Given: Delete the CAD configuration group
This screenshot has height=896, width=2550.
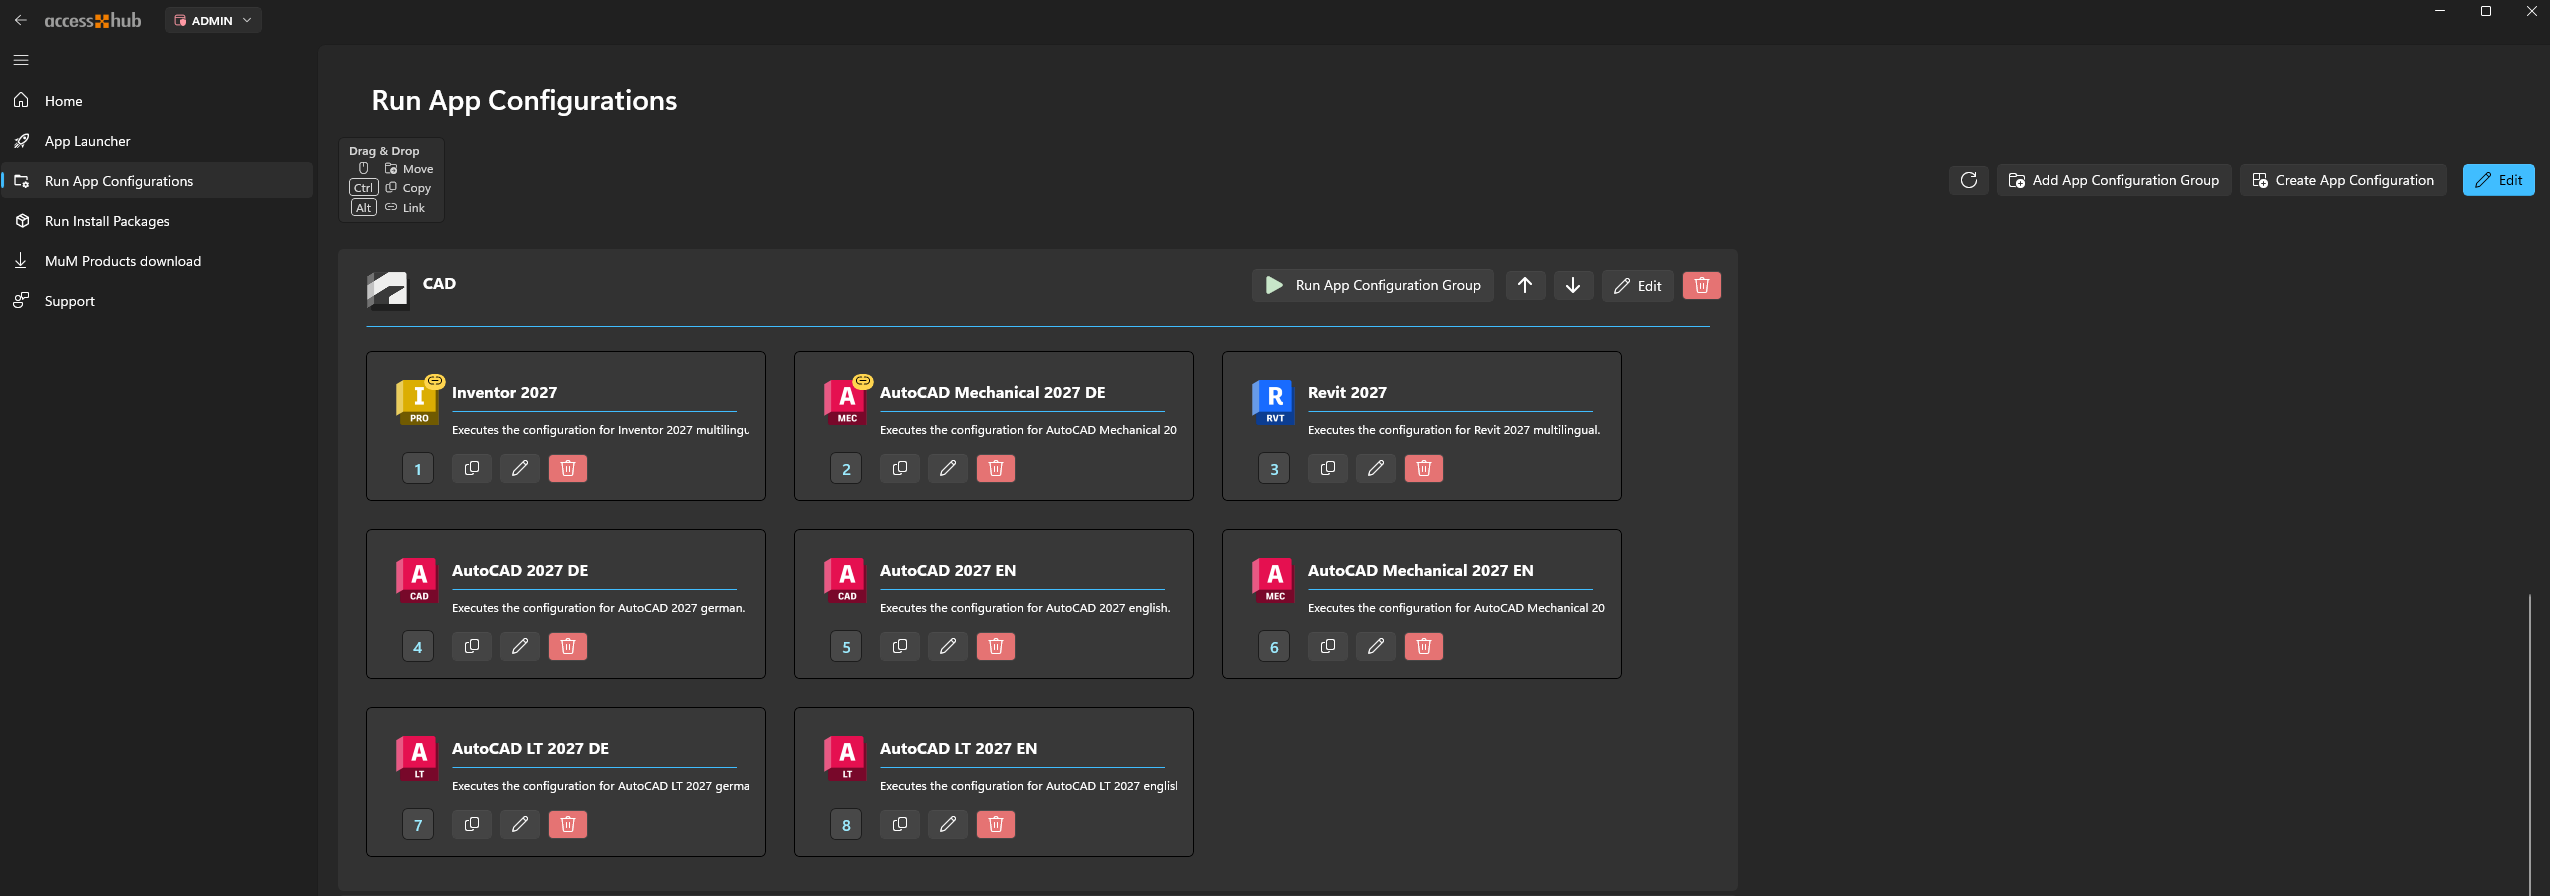Looking at the screenshot, I should pyautogui.click(x=1702, y=285).
